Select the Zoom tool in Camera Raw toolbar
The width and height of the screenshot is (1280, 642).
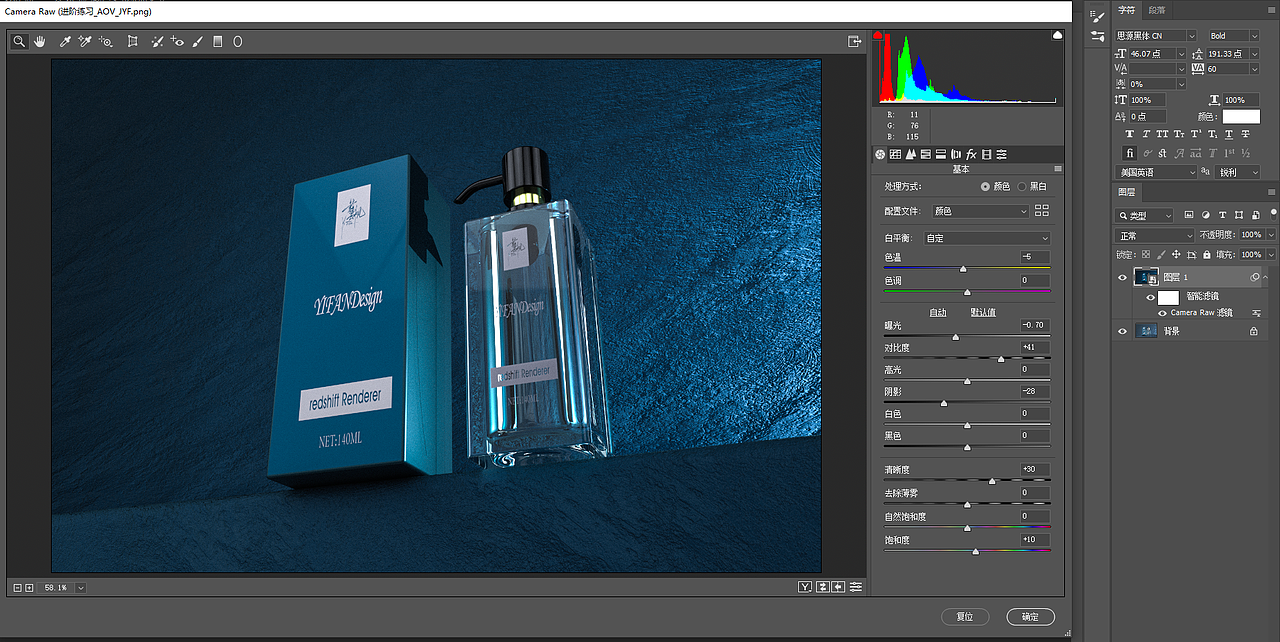tap(19, 41)
